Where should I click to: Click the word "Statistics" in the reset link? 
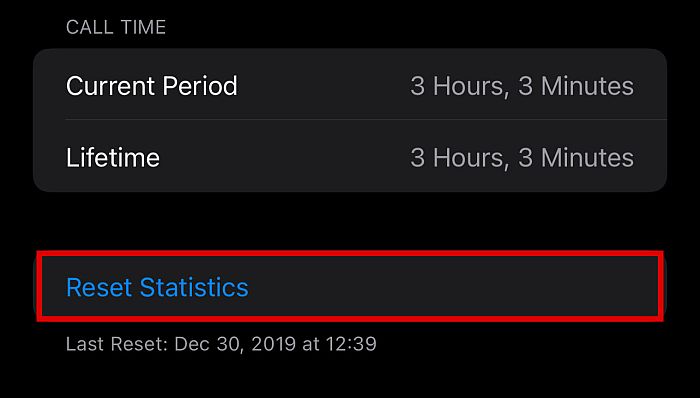(194, 287)
